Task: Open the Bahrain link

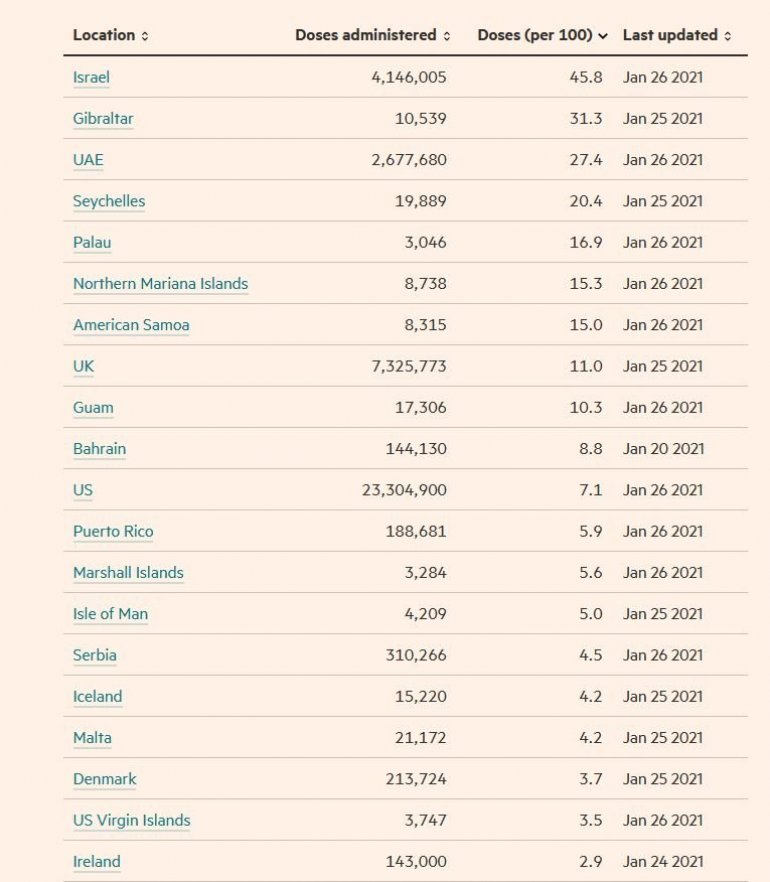Action: pyautogui.click(x=99, y=449)
